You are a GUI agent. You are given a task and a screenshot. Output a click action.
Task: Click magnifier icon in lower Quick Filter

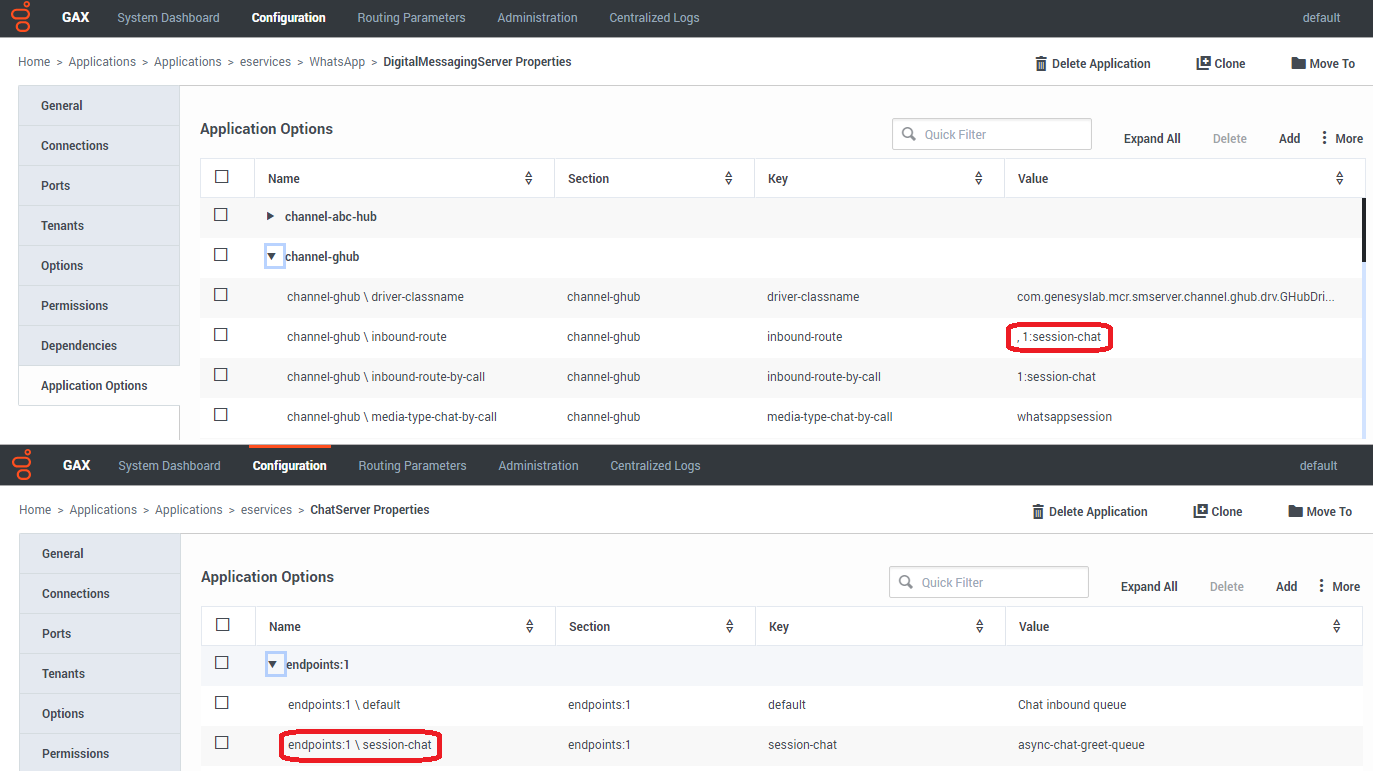[906, 582]
